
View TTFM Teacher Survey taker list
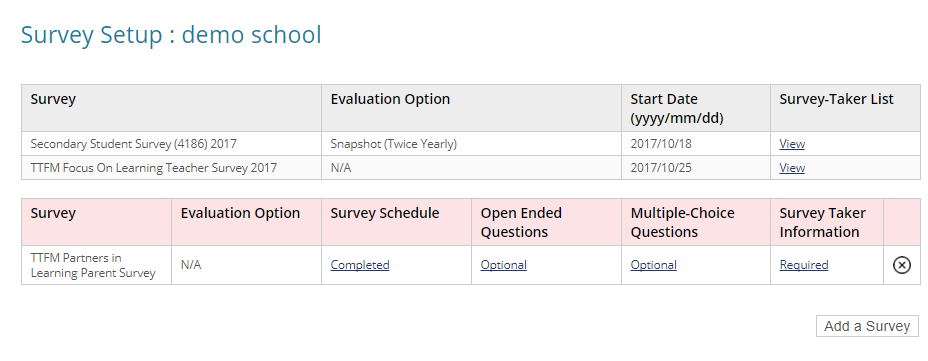(x=792, y=168)
